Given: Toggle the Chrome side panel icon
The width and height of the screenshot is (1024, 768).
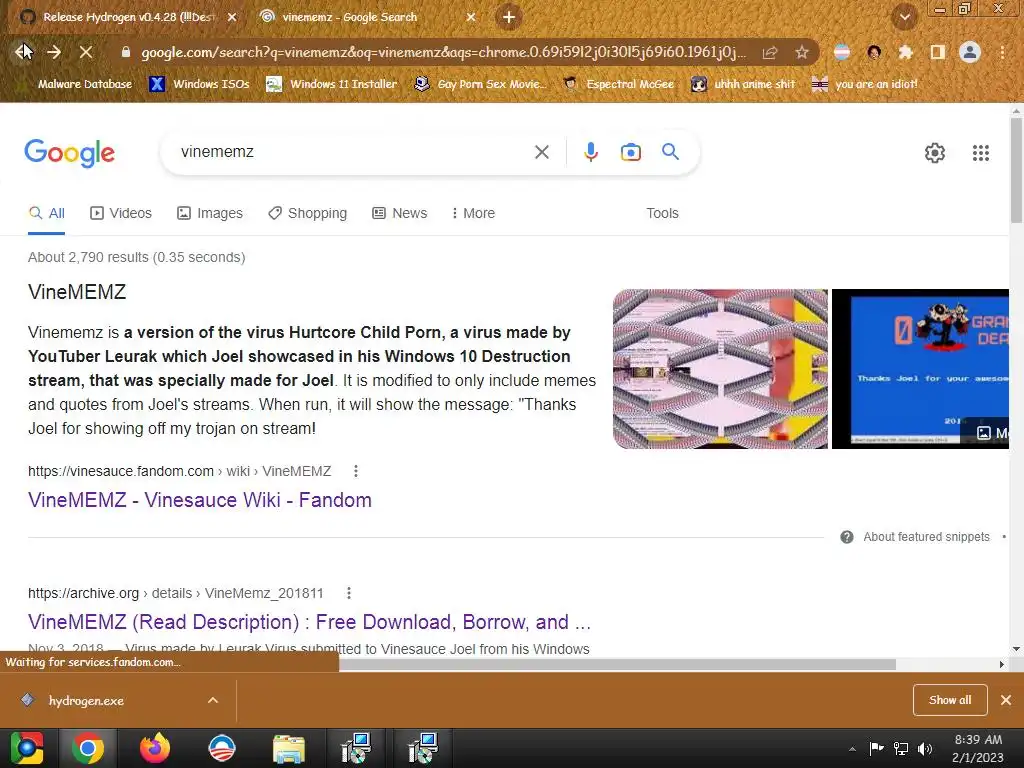Looking at the screenshot, I should (938, 52).
